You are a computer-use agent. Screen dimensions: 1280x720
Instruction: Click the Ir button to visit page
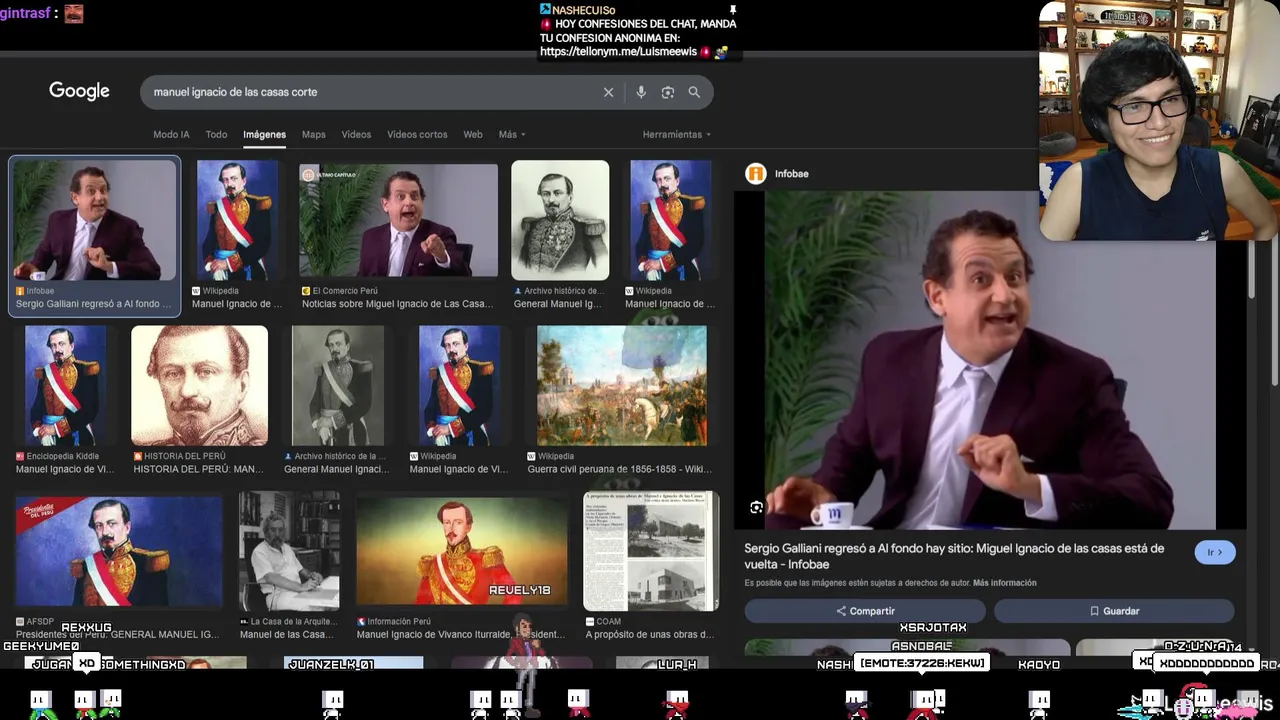1215,552
